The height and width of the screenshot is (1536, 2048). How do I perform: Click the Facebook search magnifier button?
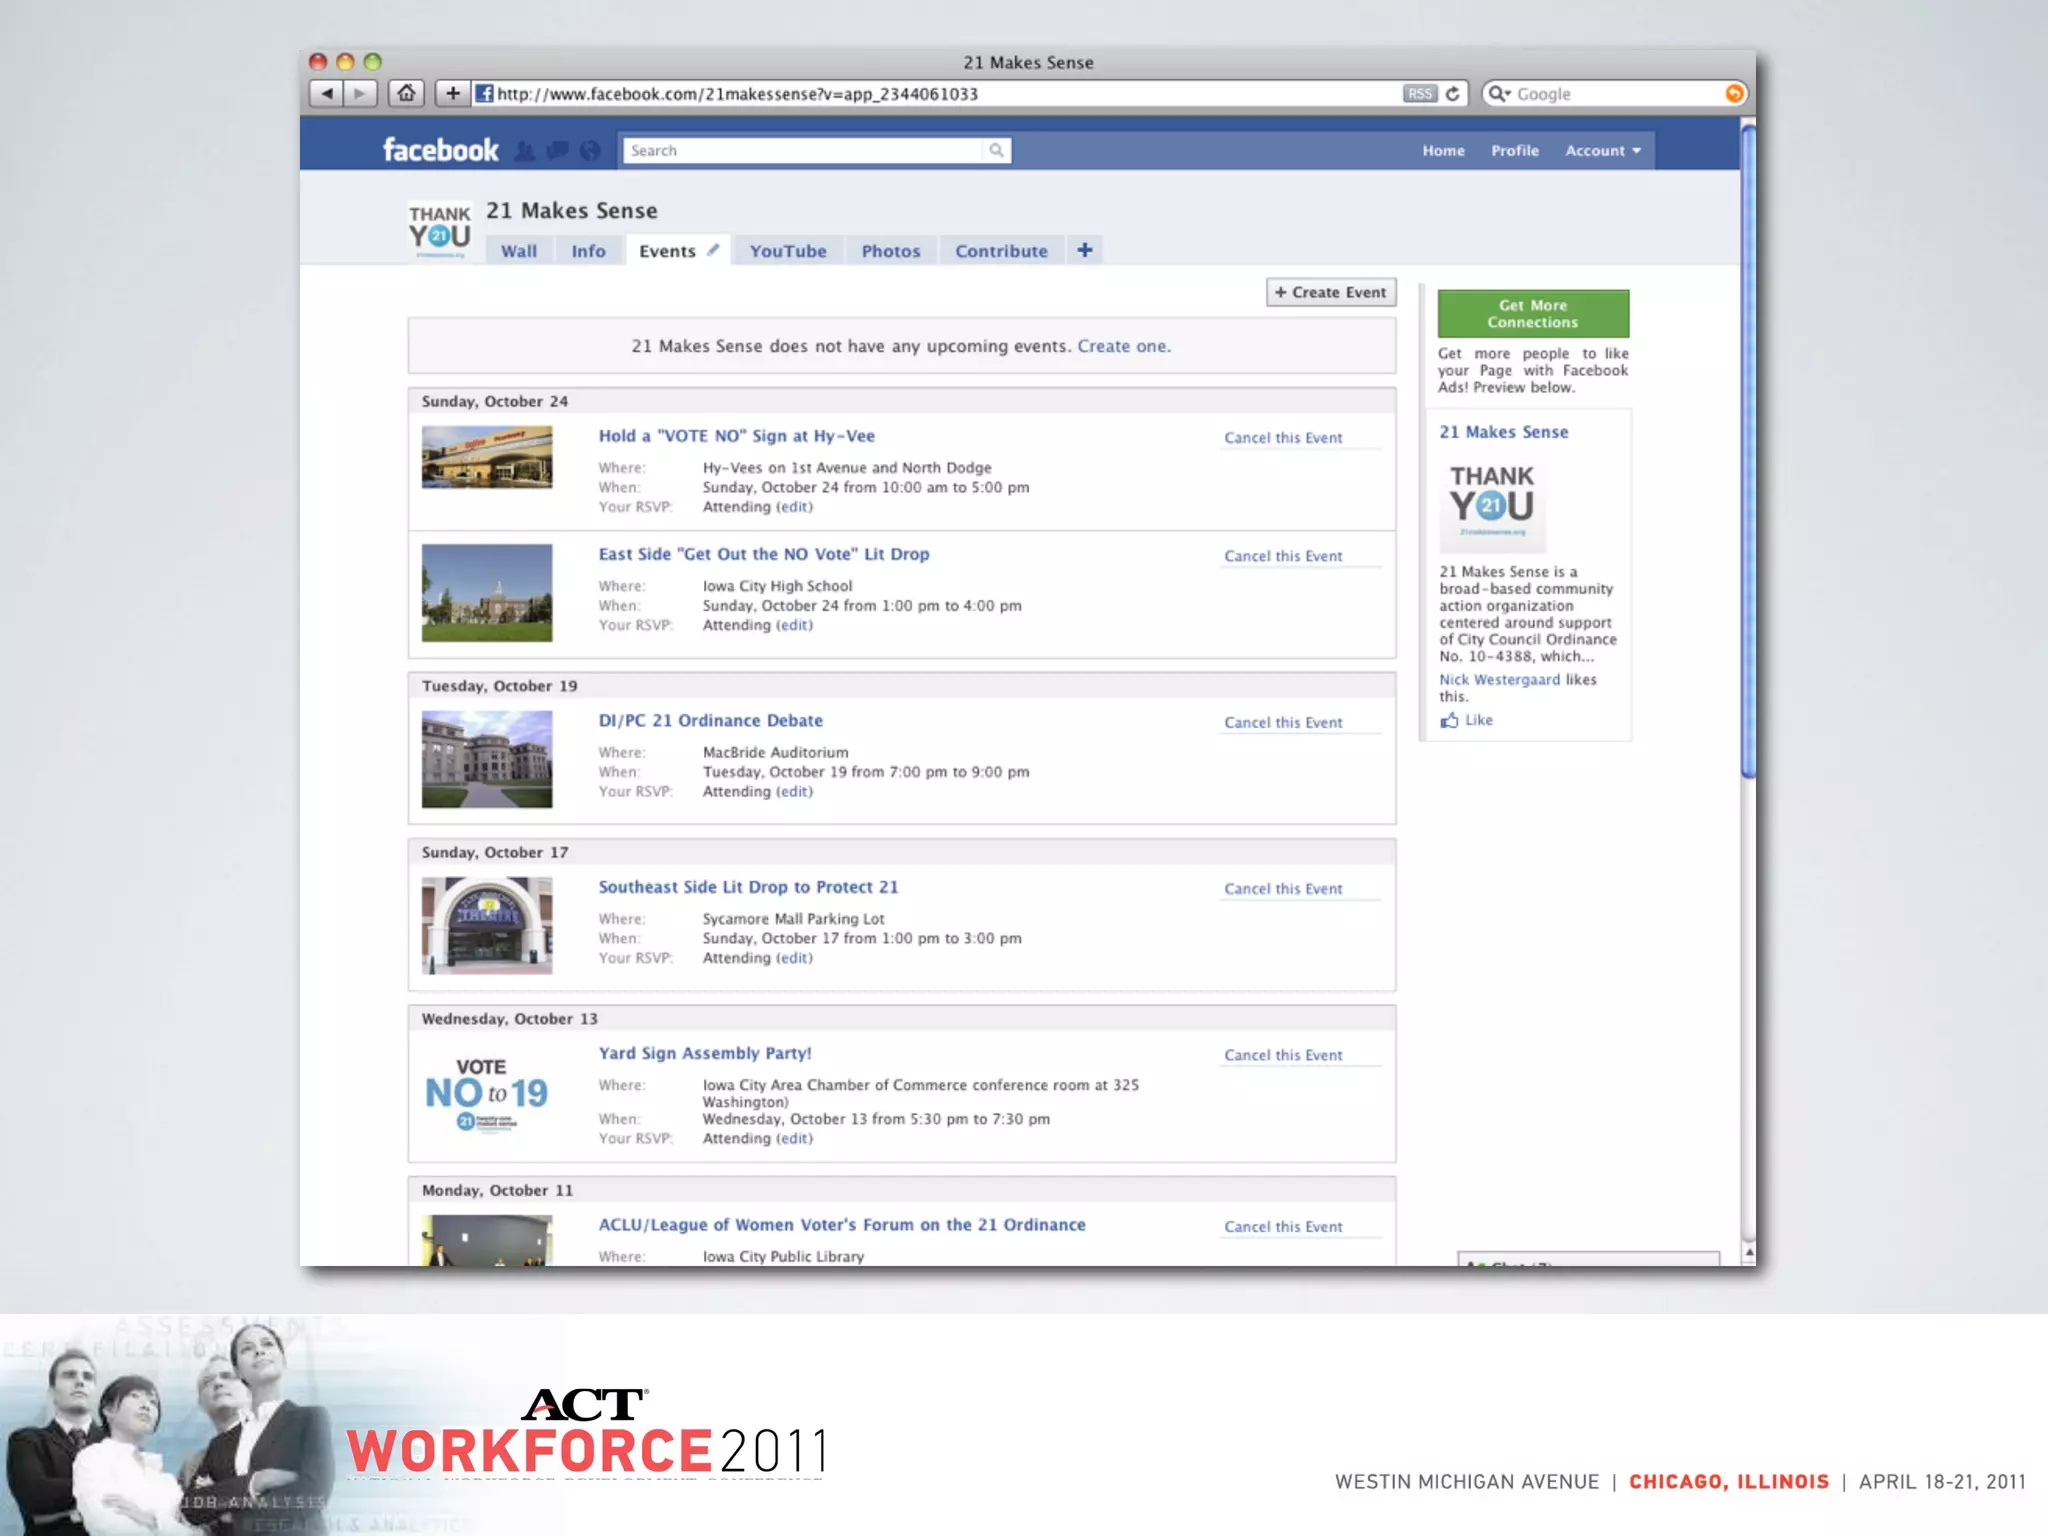(996, 150)
